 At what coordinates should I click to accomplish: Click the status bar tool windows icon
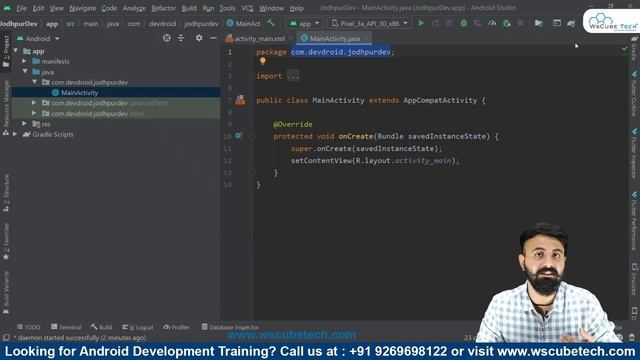pyautogui.click(x=6, y=337)
